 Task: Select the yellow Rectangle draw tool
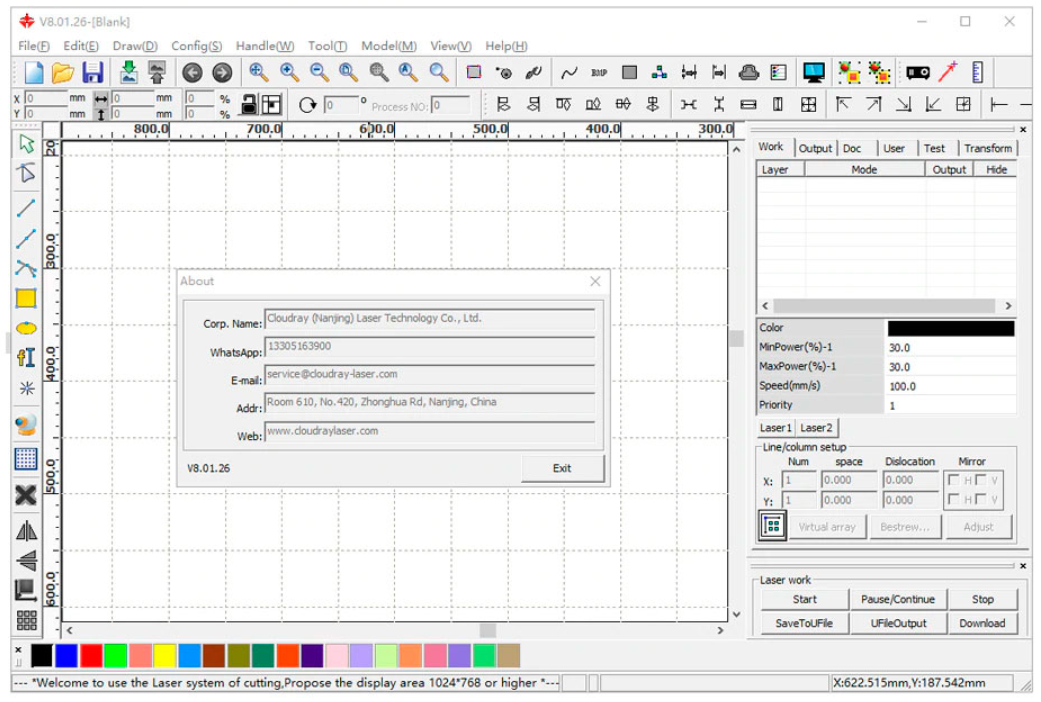[26, 298]
